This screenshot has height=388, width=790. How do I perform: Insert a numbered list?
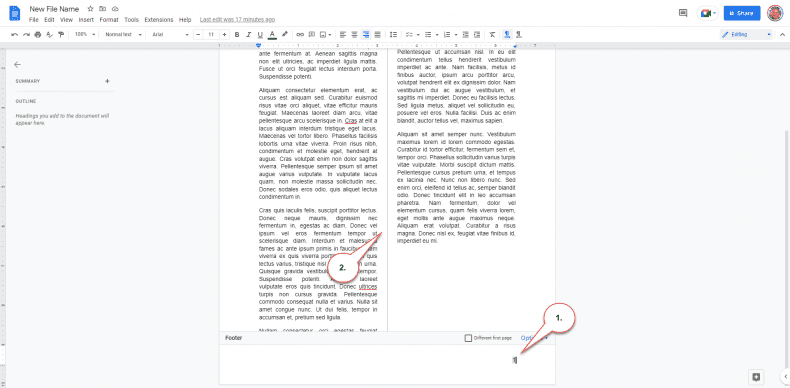447,35
